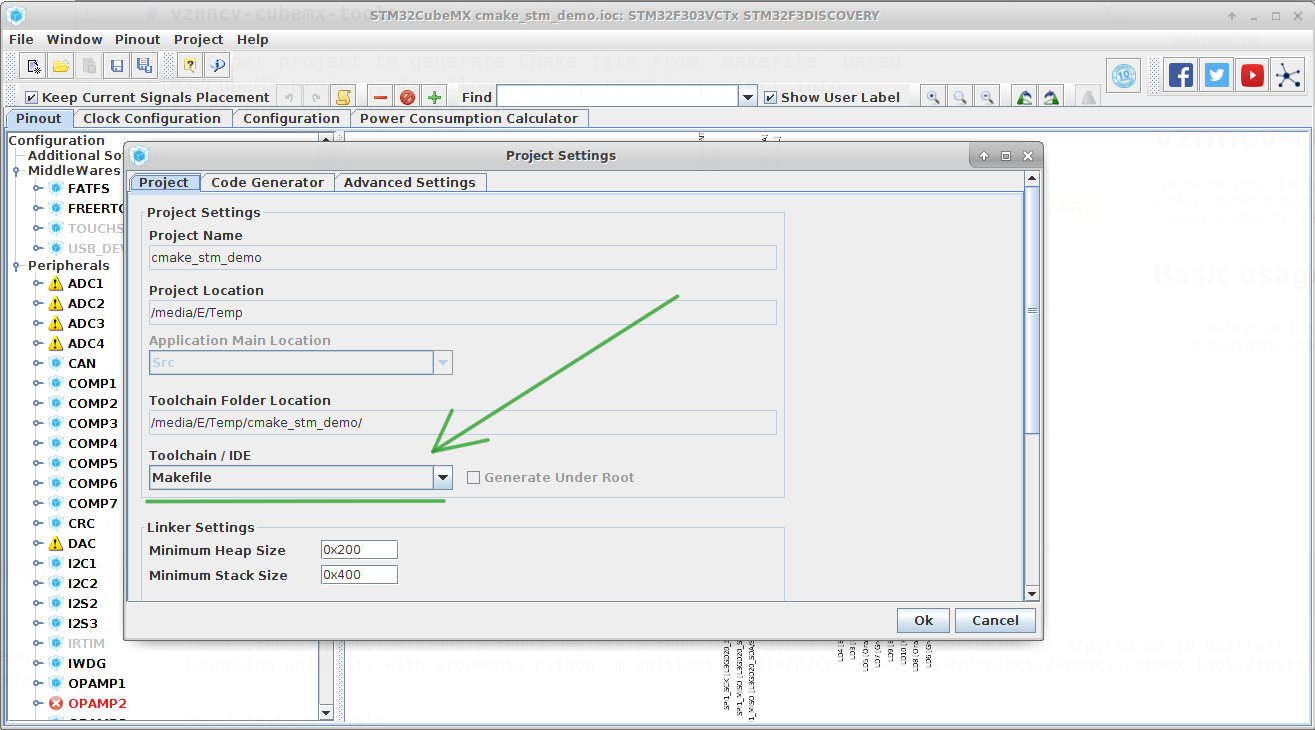Open the File menu

[x=21, y=39]
